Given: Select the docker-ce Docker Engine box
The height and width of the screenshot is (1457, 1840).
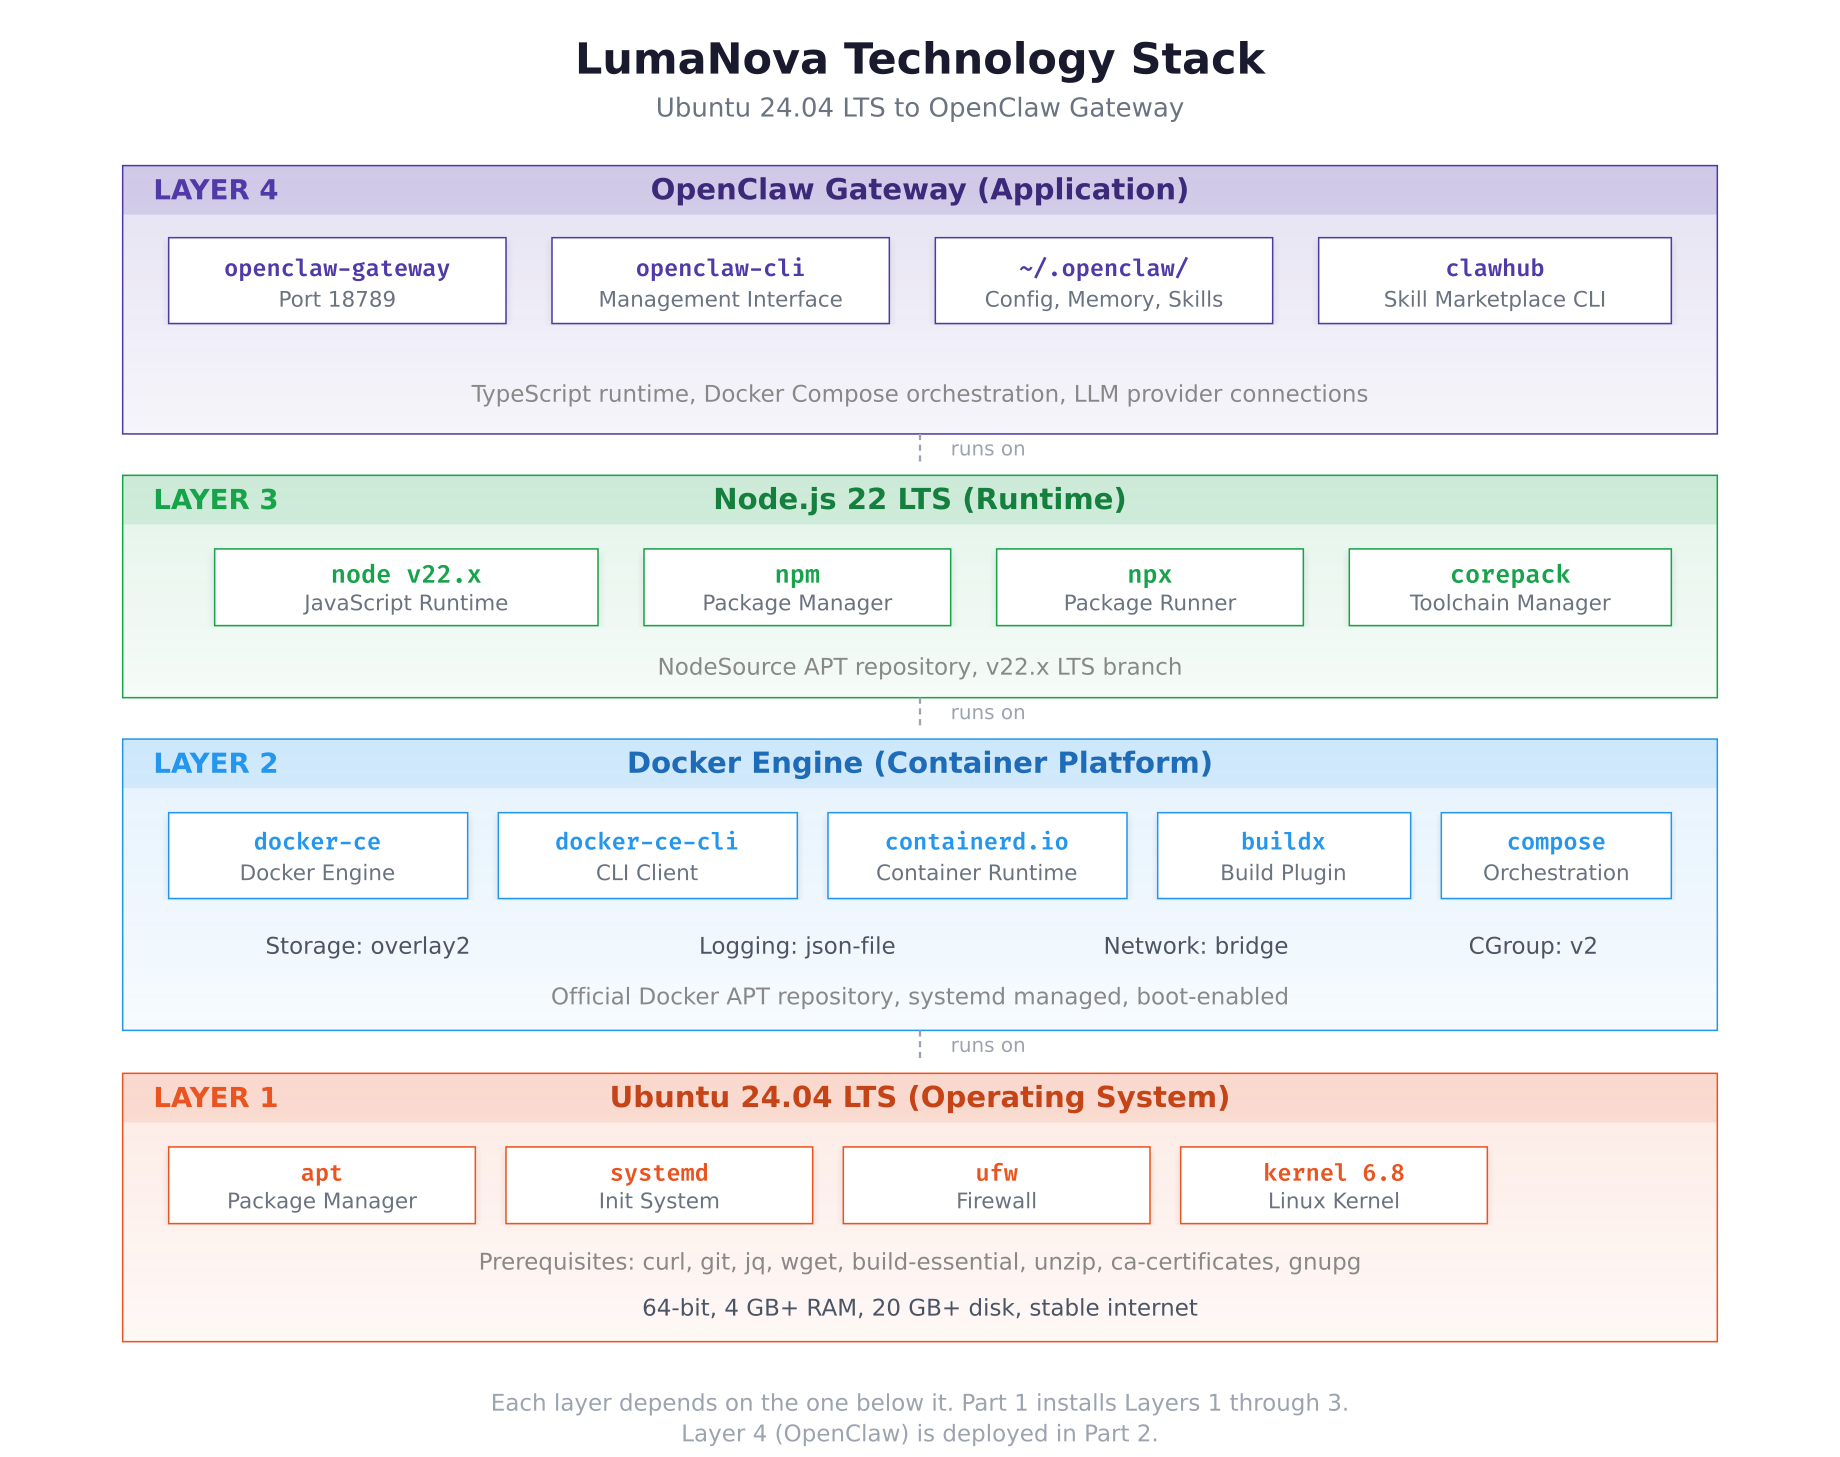Looking at the screenshot, I should pos(317,855).
